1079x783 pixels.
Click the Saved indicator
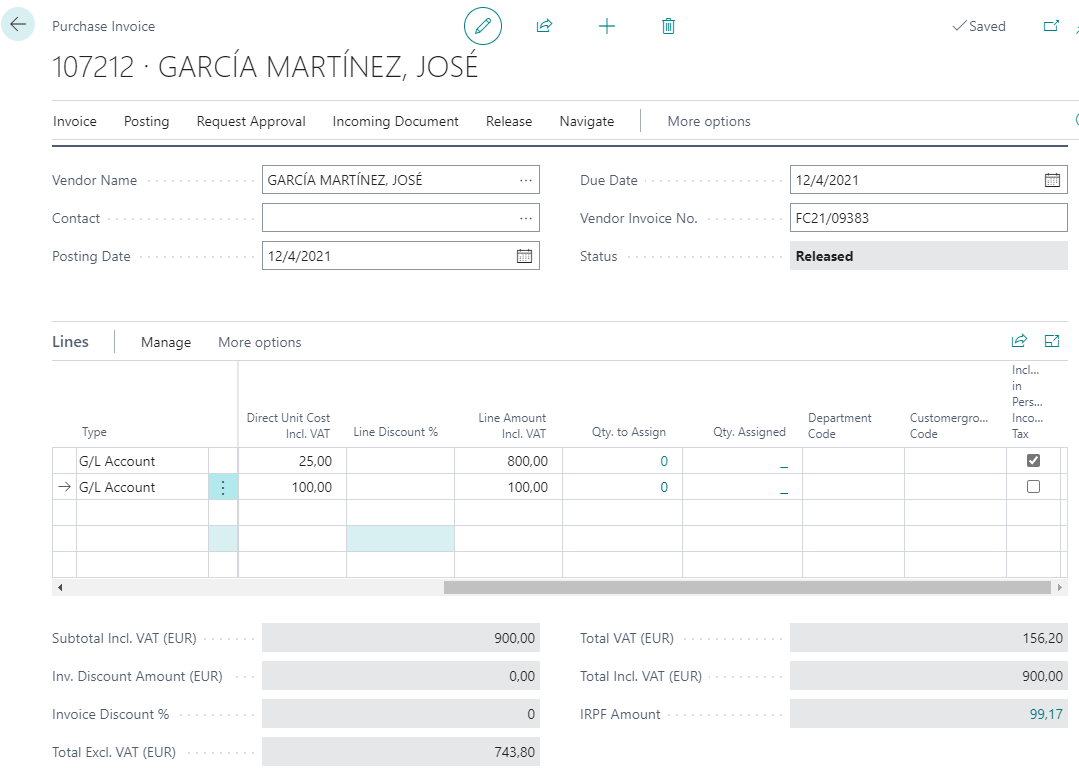(979, 26)
